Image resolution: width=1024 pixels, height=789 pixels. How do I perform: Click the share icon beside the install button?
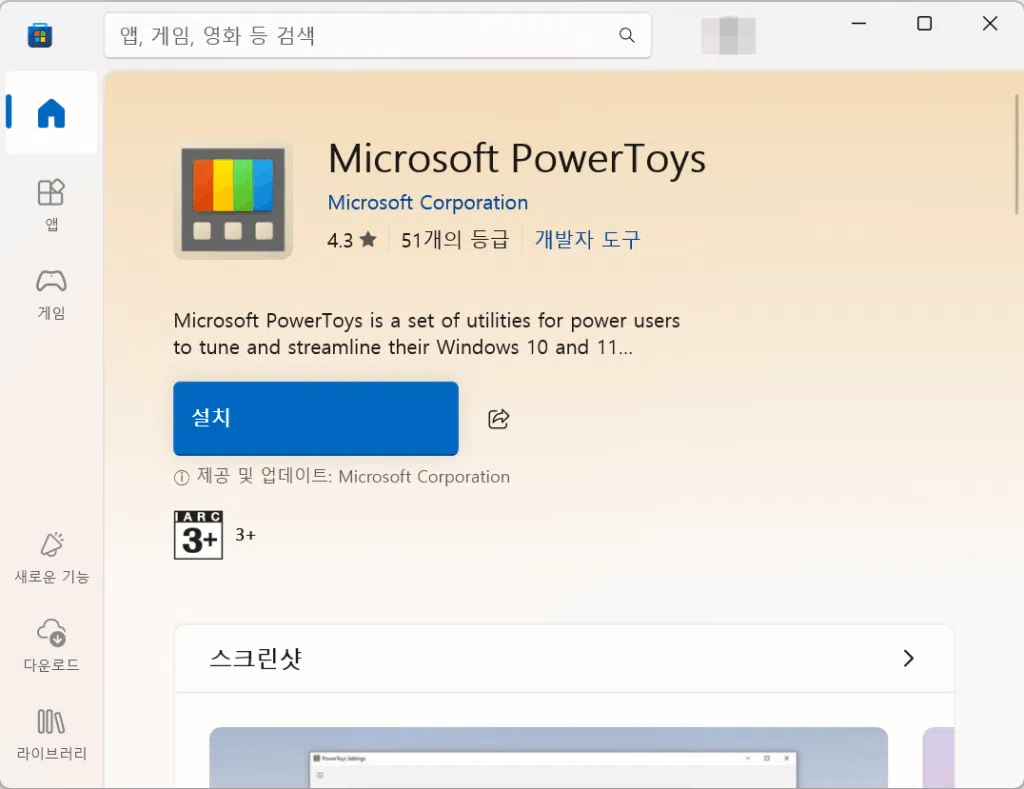coord(498,419)
